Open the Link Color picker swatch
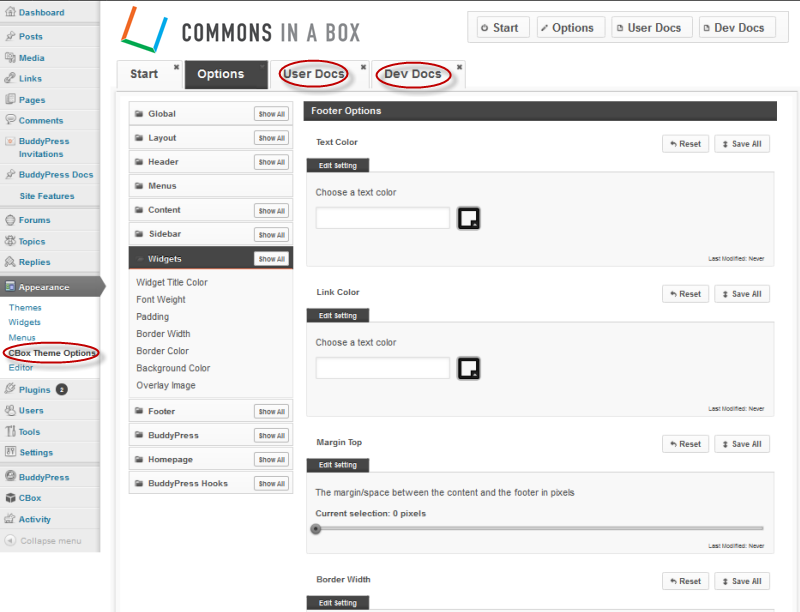The width and height of the screenshot is (800, 612). 468,368
